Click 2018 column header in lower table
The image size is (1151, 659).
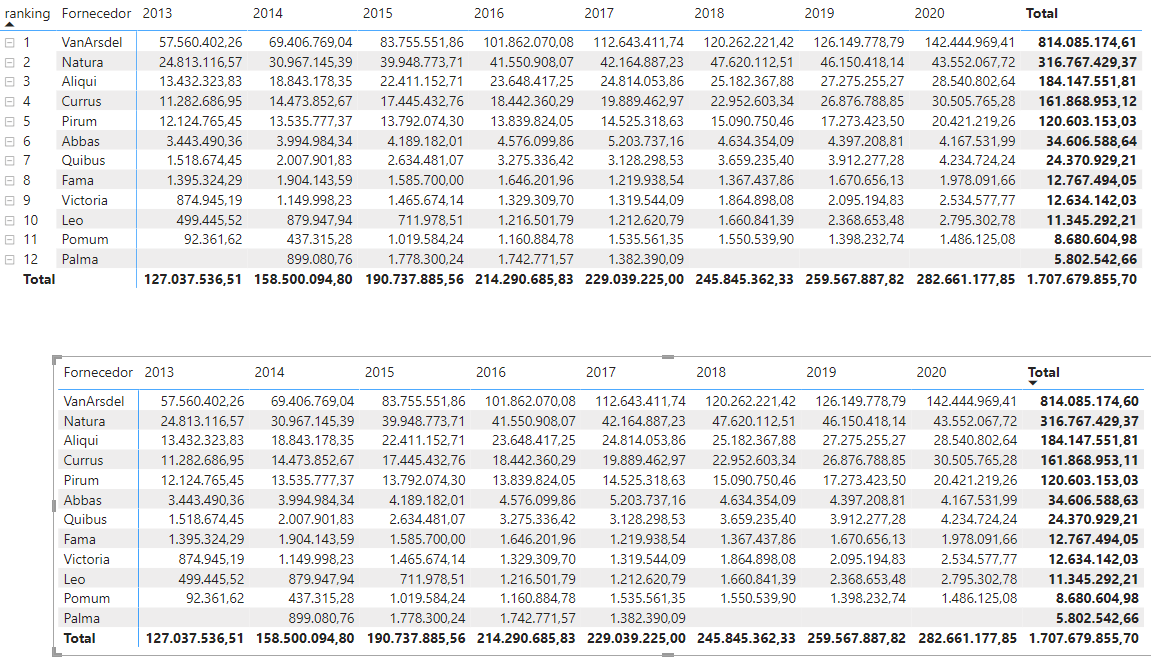point(711,372)
